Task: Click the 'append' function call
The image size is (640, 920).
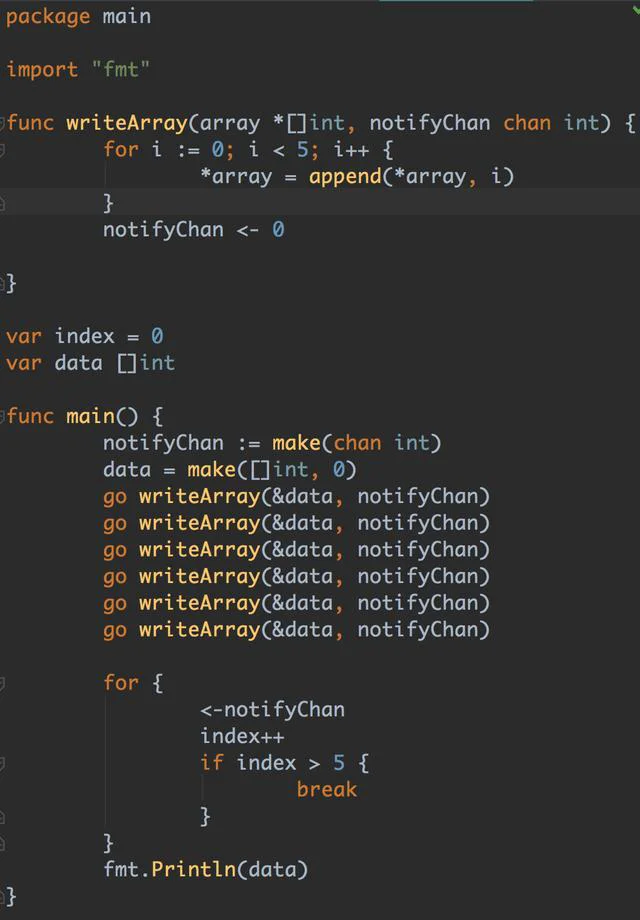Action: coord(346,177)
